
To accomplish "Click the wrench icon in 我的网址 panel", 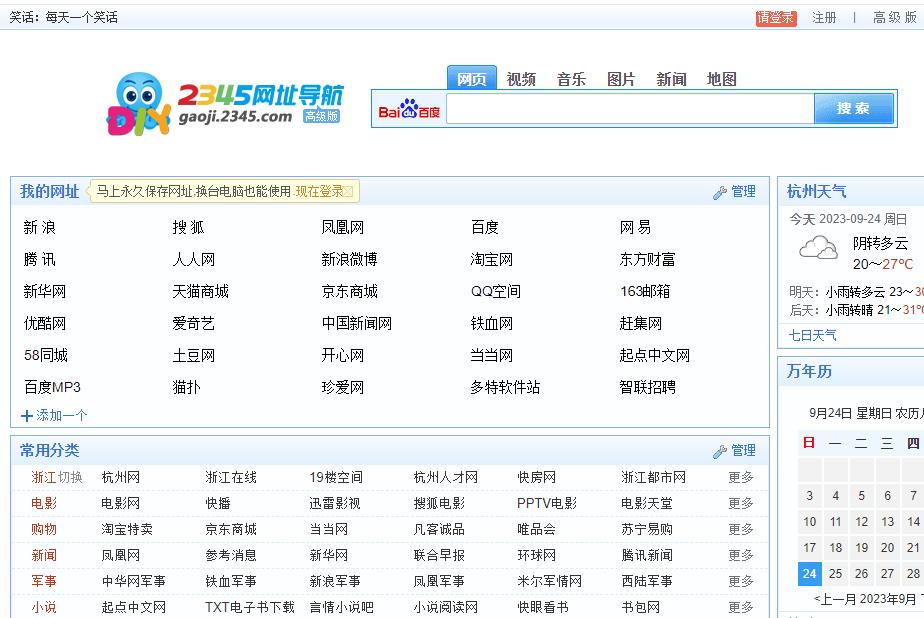I will pyautogui.click(x=720, y=192).
